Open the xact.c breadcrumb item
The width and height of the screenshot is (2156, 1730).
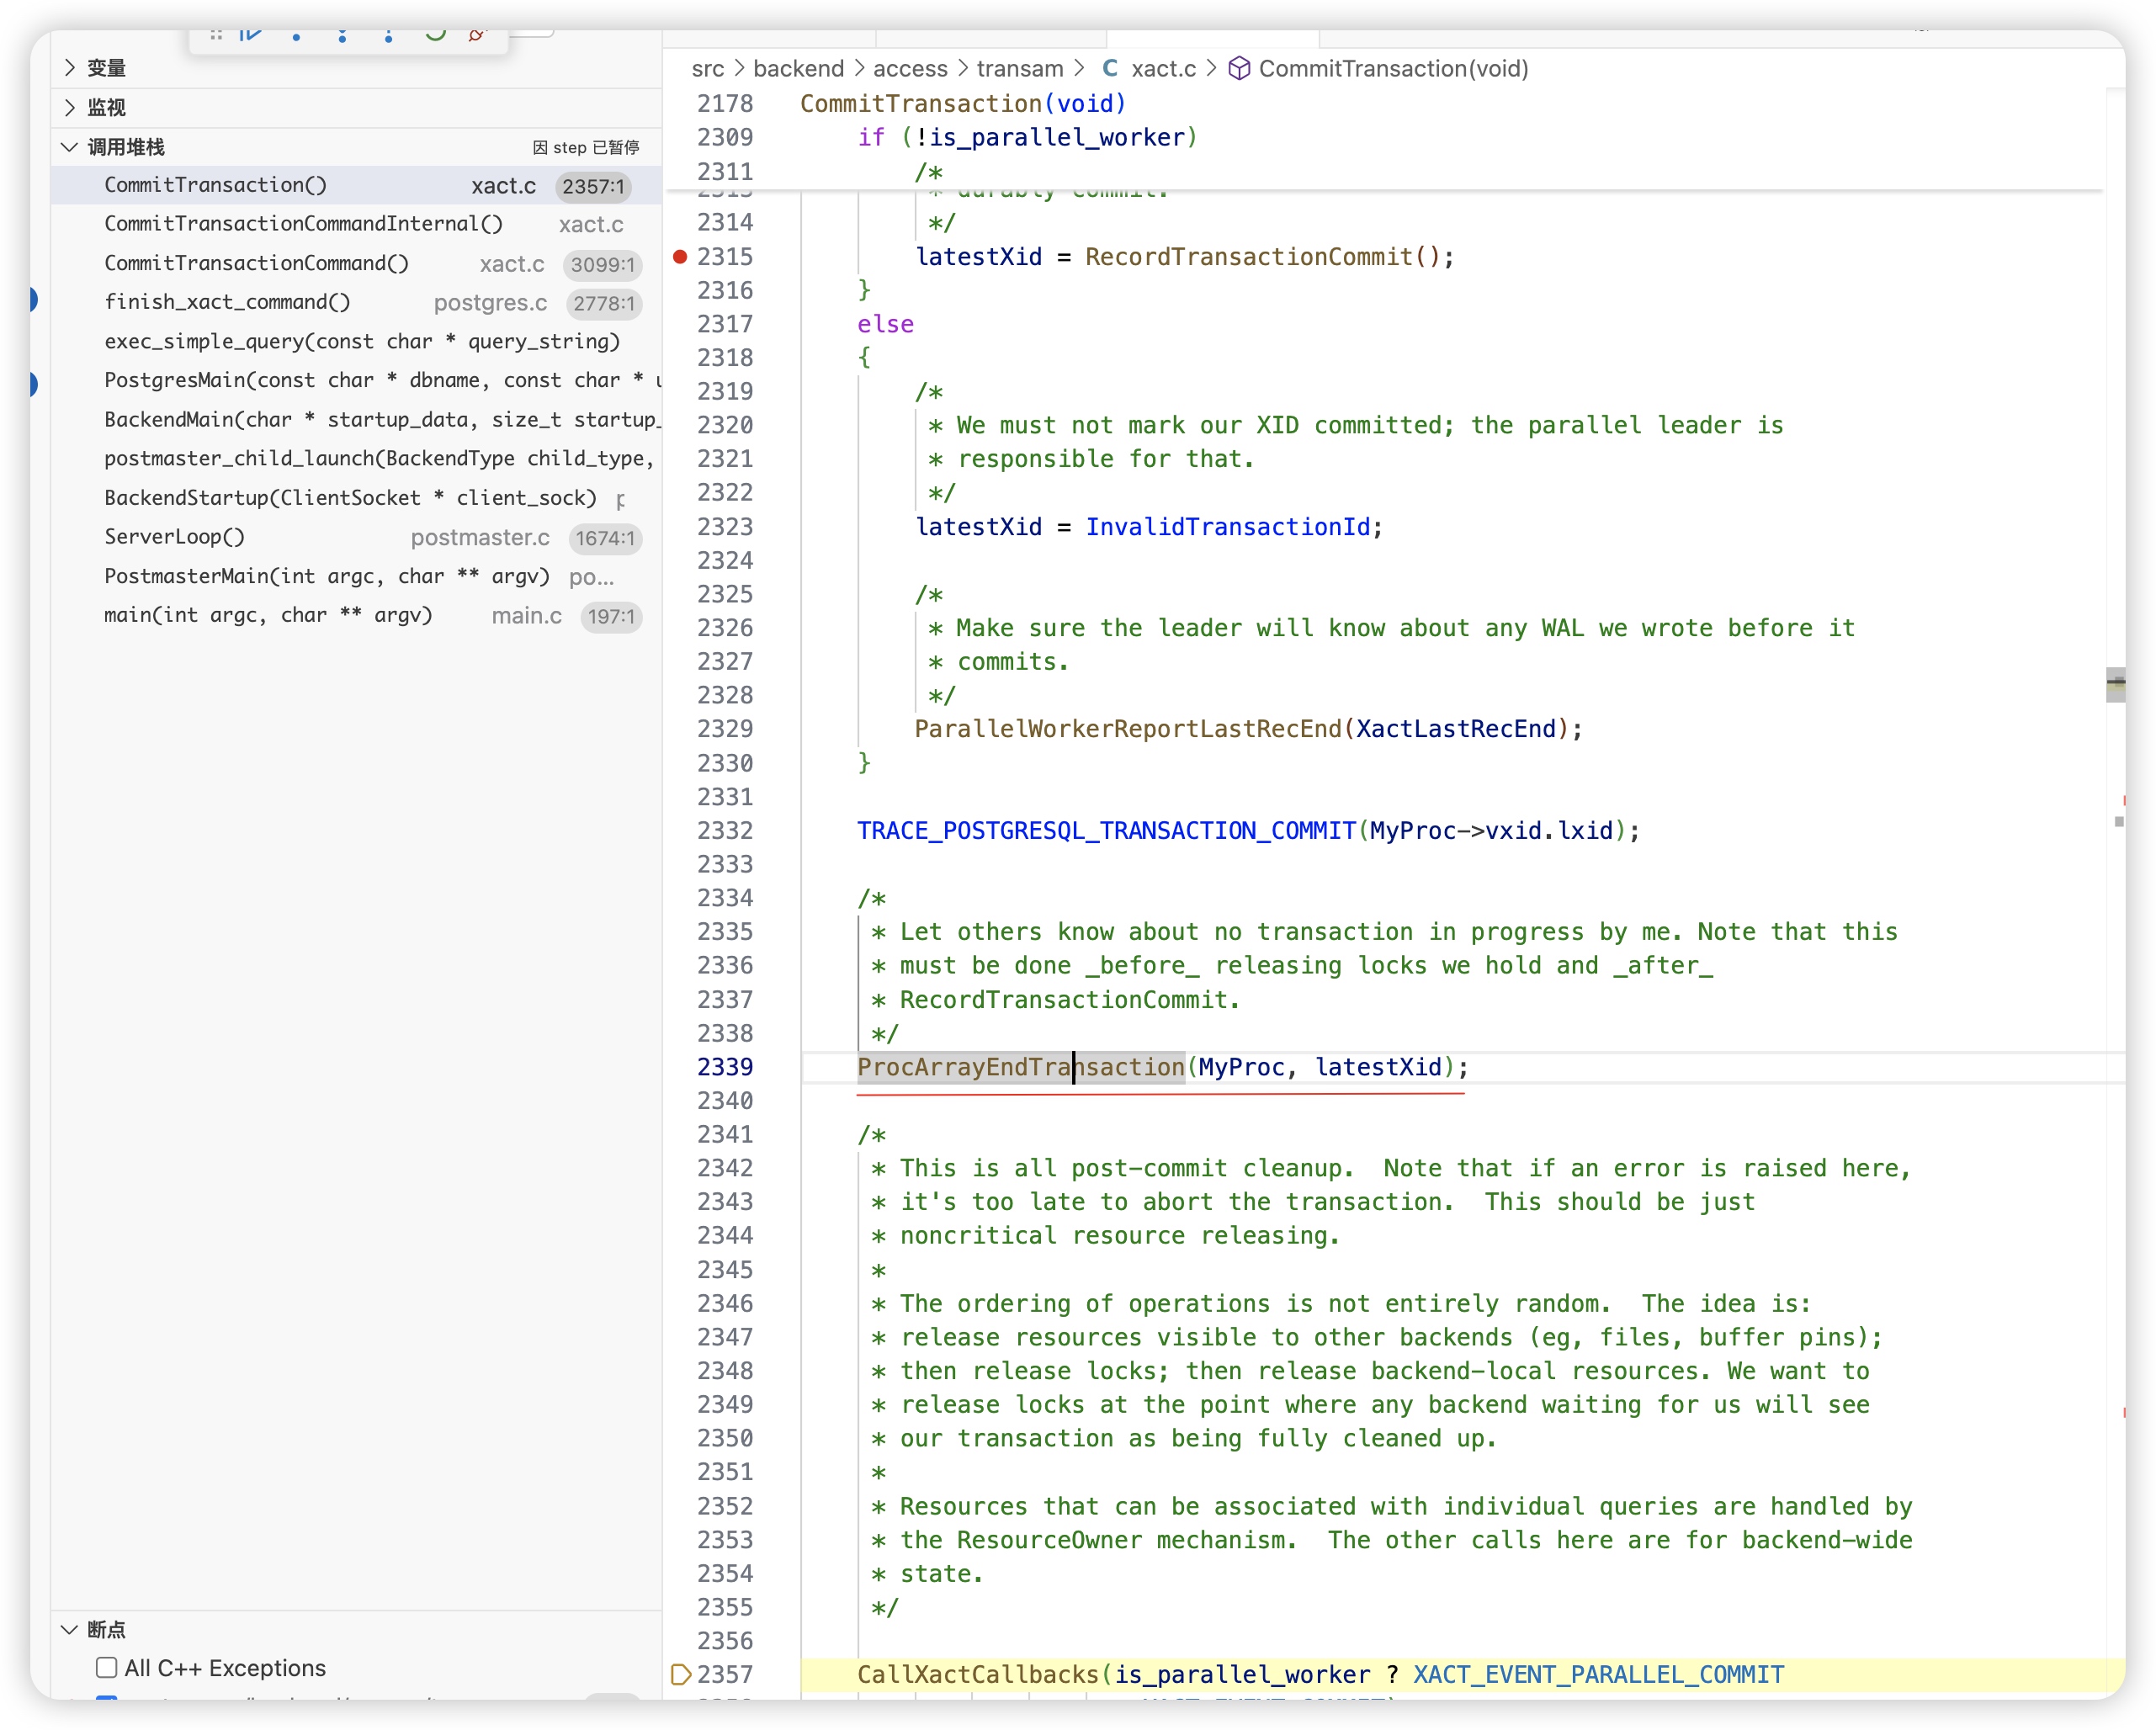coord(1162,68)
